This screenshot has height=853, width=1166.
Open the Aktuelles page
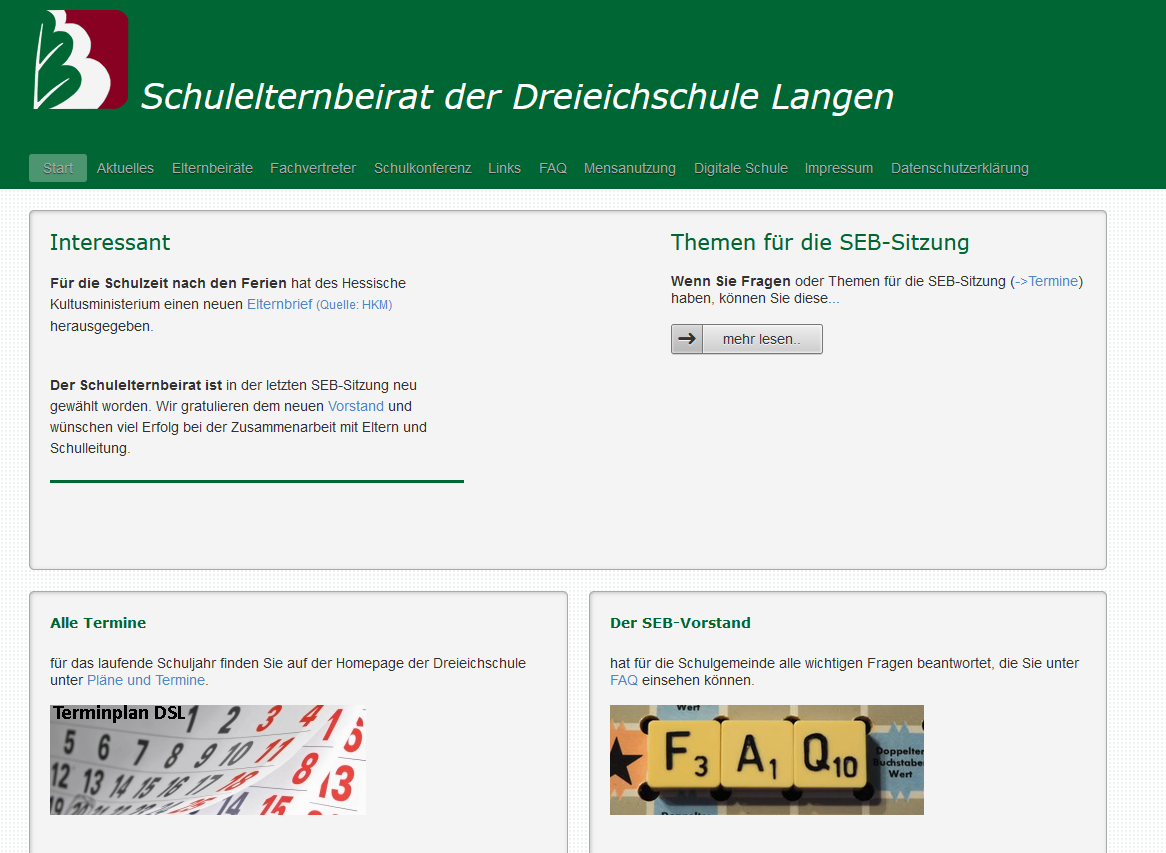pos(125,168)
